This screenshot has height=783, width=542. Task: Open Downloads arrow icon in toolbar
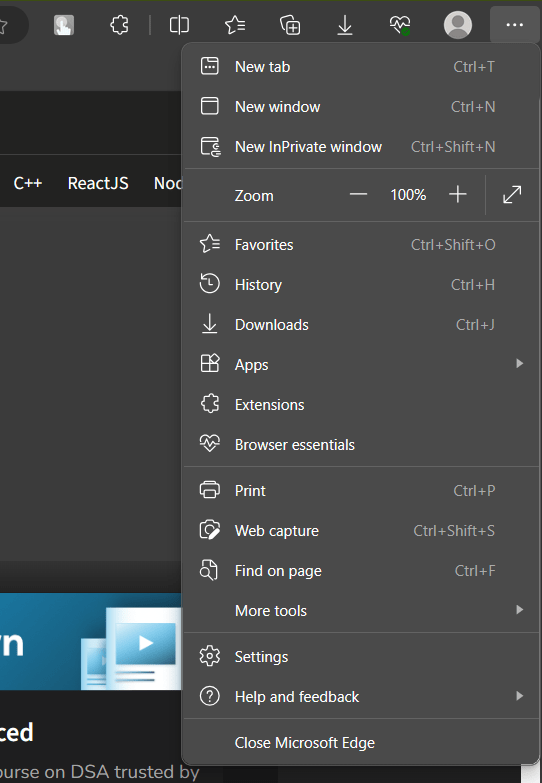(345, 25)
